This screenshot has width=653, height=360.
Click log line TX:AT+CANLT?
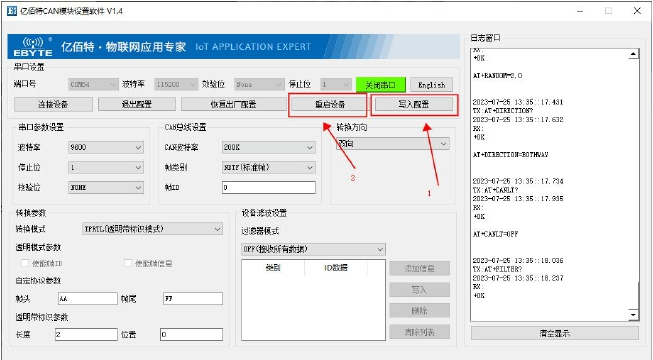click(496, 190)
